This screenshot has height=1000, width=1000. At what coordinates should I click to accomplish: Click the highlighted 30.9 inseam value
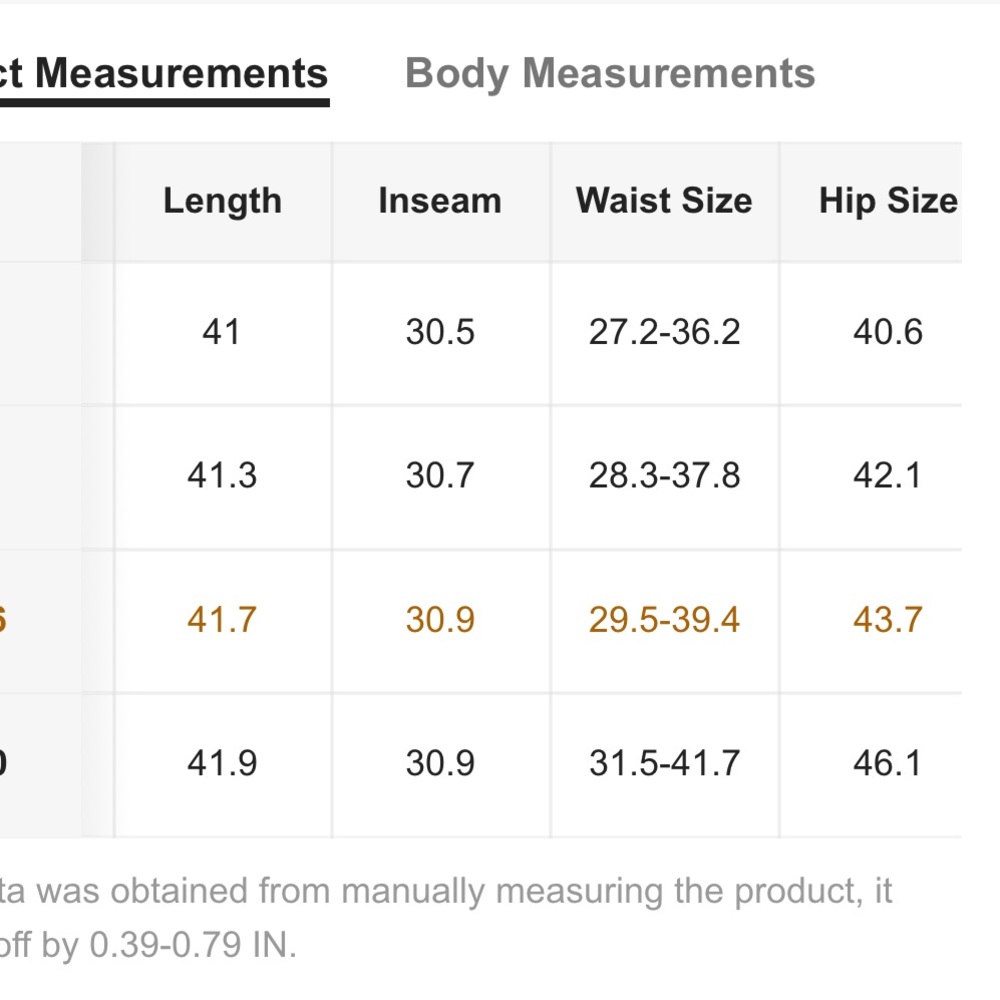[440, 620]
